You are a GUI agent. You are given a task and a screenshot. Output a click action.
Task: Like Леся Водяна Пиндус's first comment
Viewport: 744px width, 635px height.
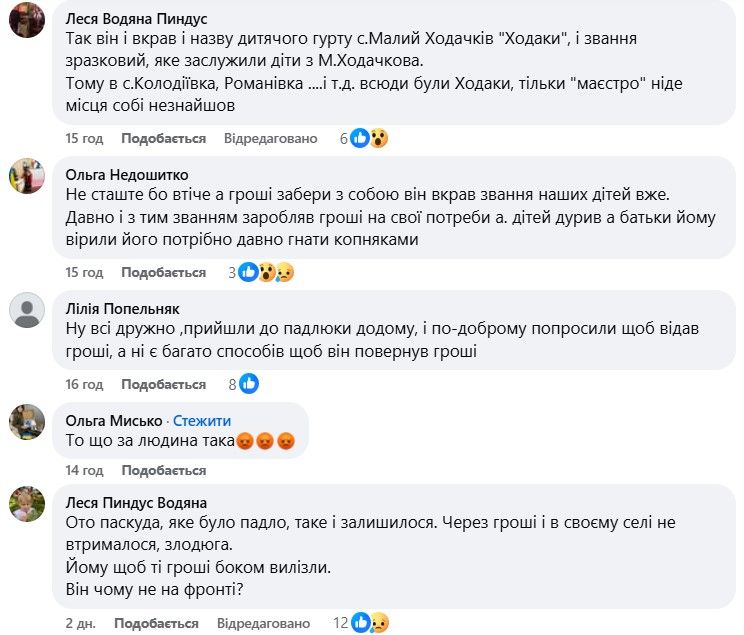[x=163, y=139]
